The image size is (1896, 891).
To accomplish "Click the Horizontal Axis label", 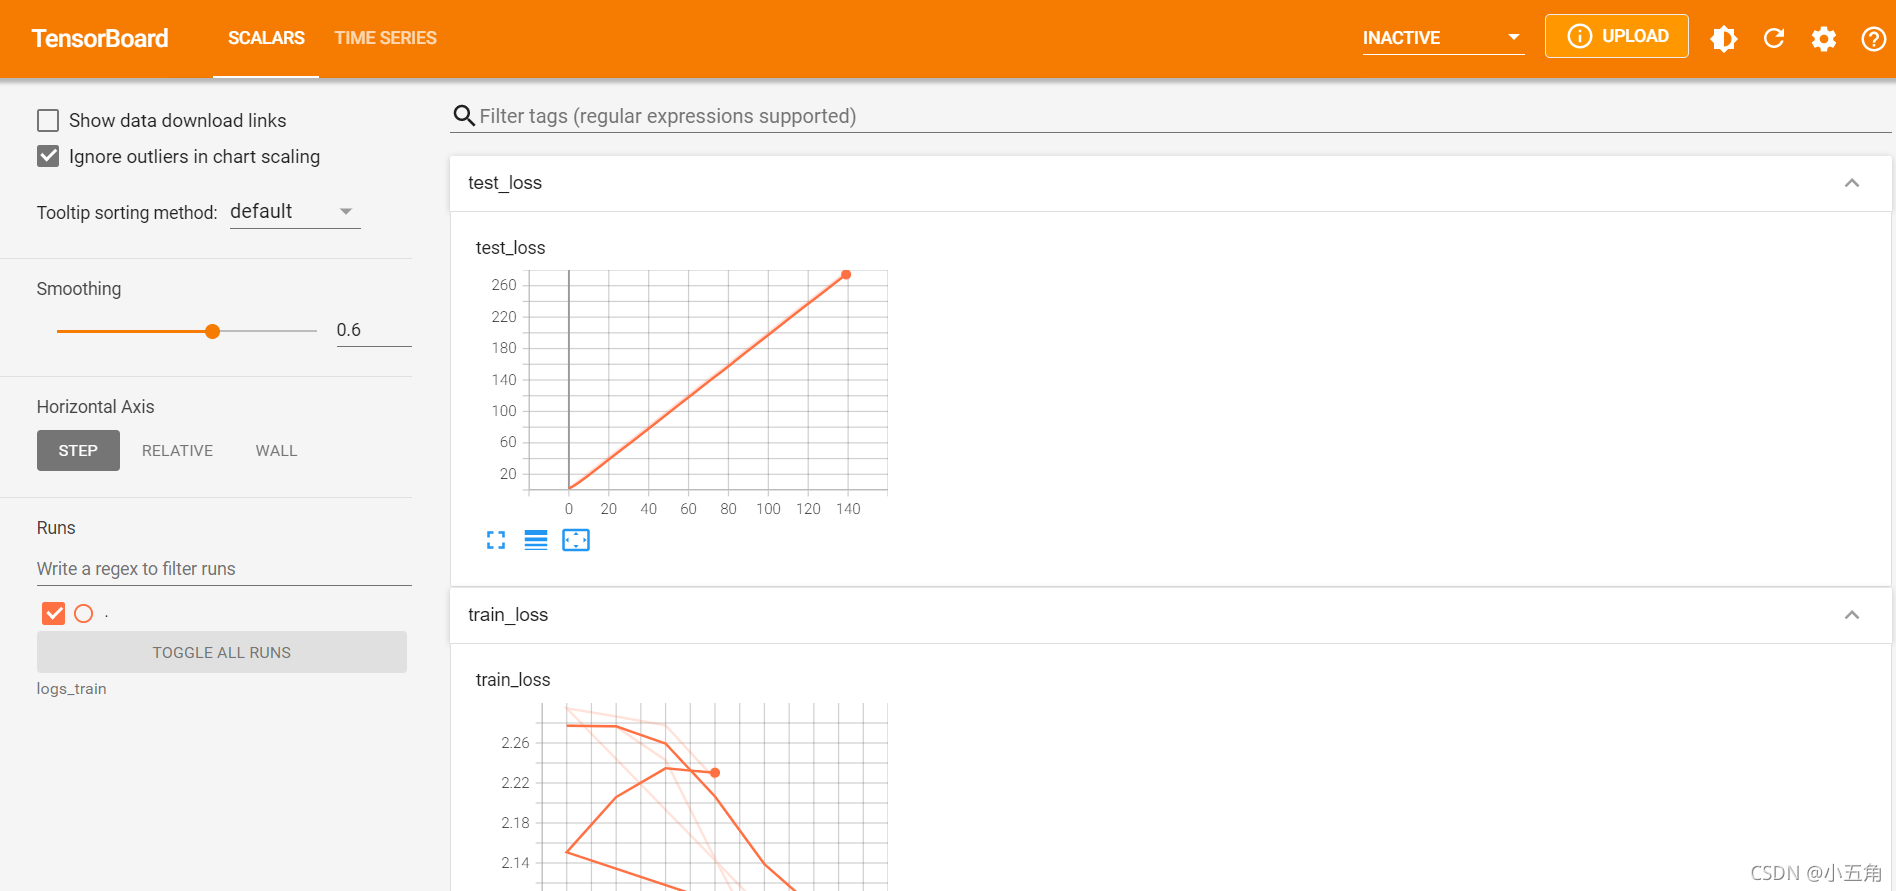I will coord(95,407).
